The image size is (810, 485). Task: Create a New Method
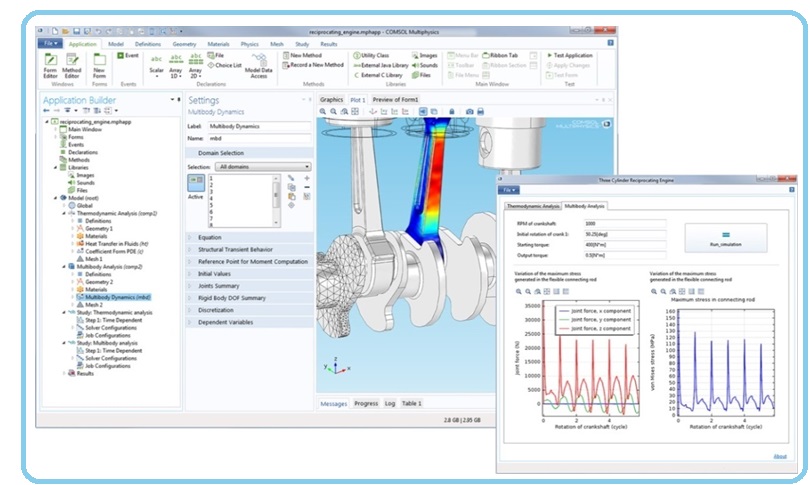click(302, 55)
